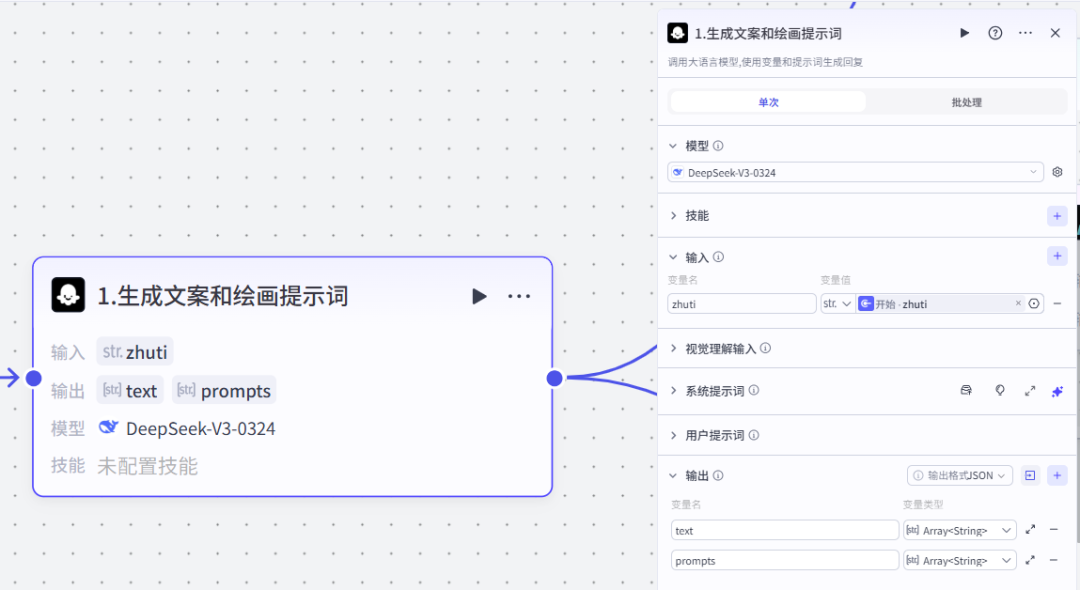Expand the 技能 section

point(673,215)
